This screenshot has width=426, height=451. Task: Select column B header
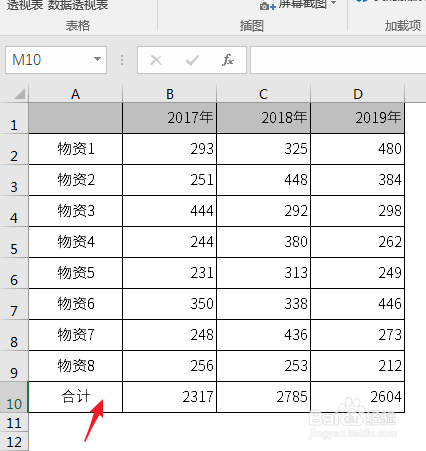pyautogui.click(x=170, y=94)
